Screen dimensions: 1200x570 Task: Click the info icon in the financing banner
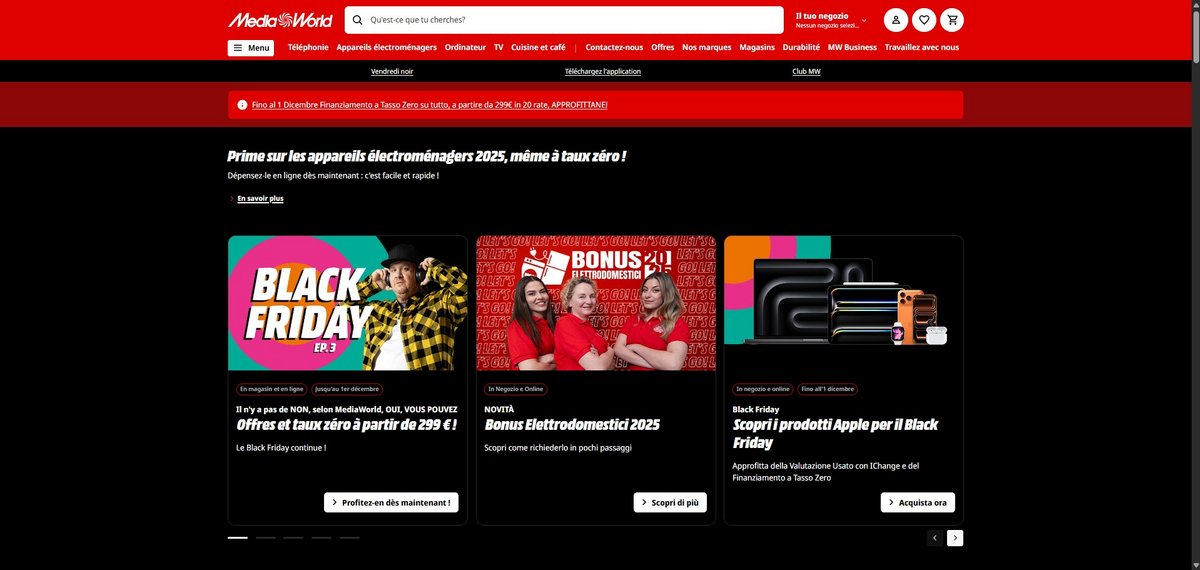(x=242, y=105)
